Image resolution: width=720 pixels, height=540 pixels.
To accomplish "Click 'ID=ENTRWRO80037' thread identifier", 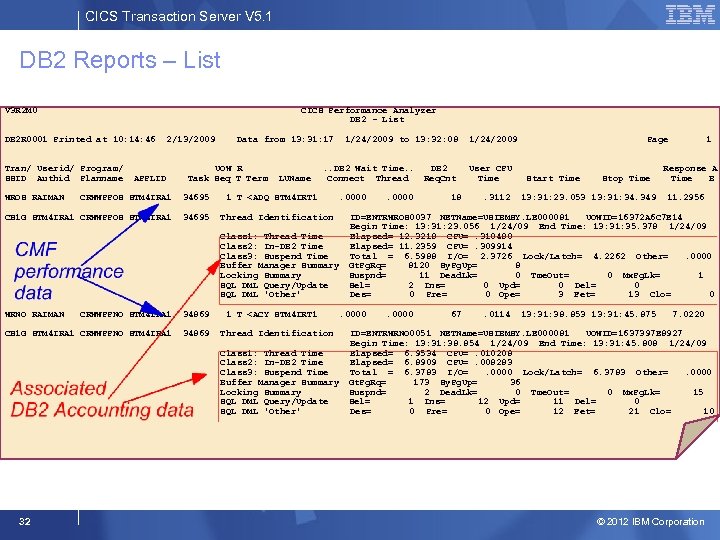I will [391, 217].
